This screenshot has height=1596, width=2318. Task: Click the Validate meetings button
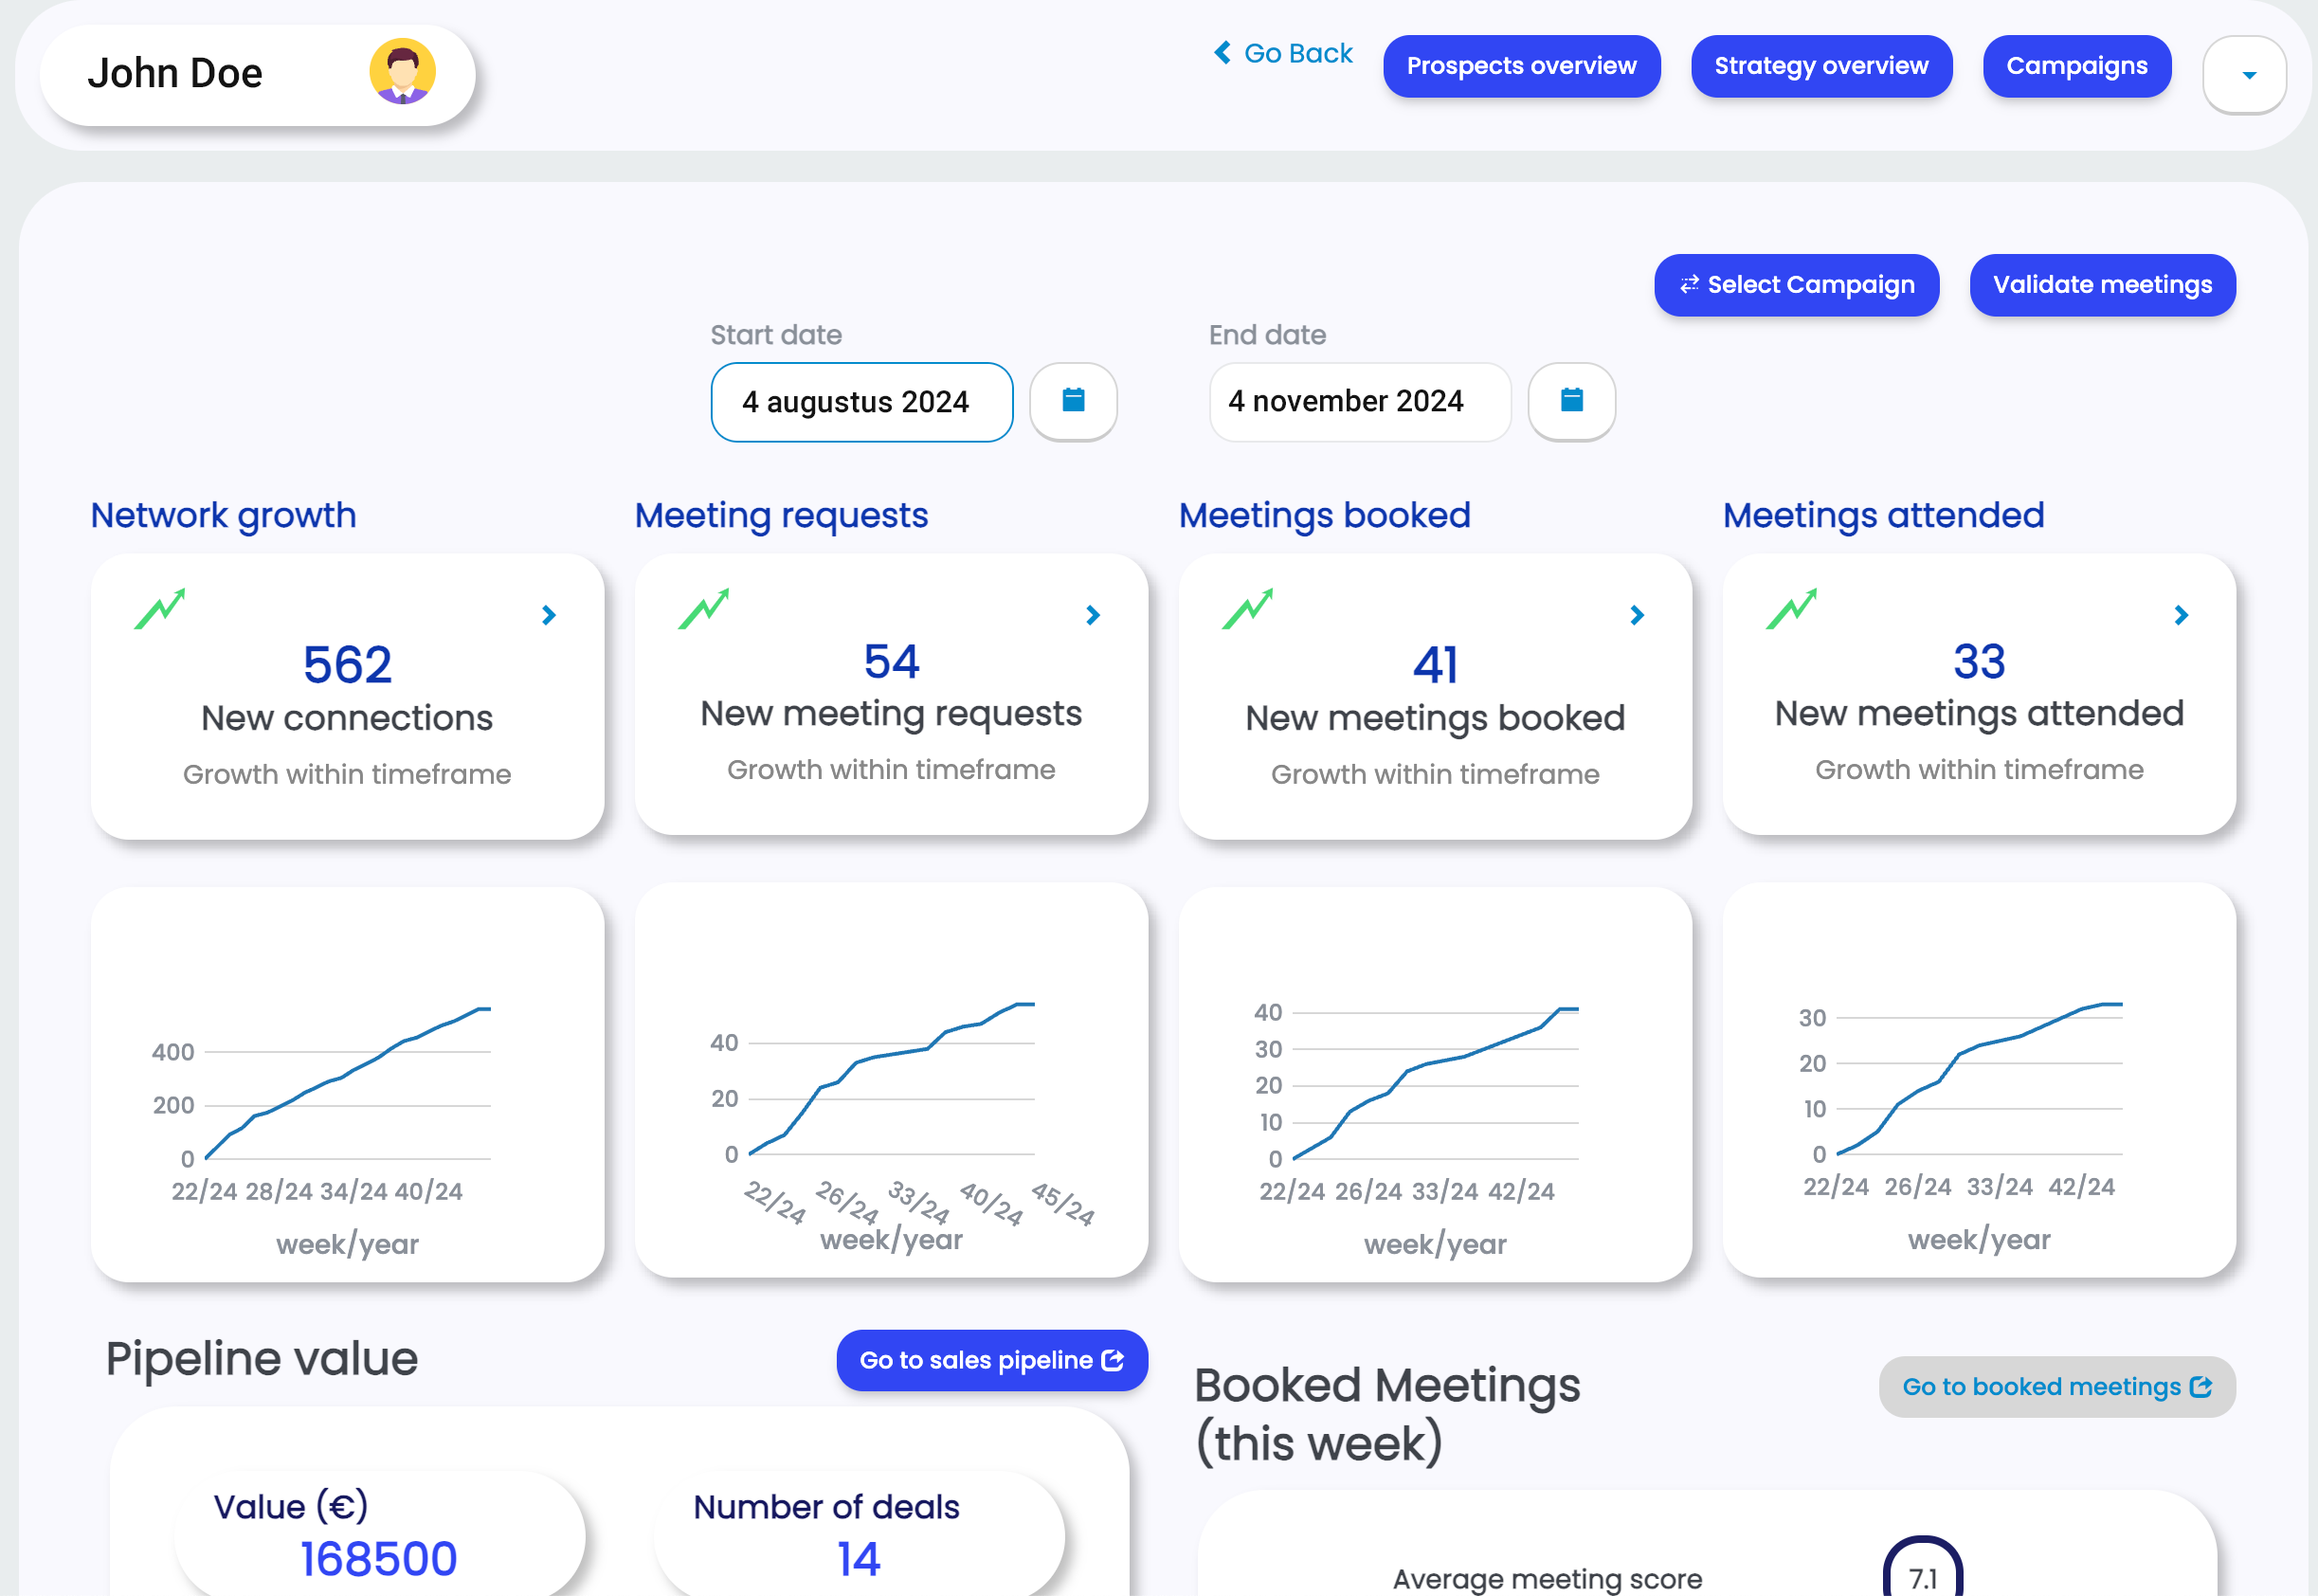click(2102, 285)
